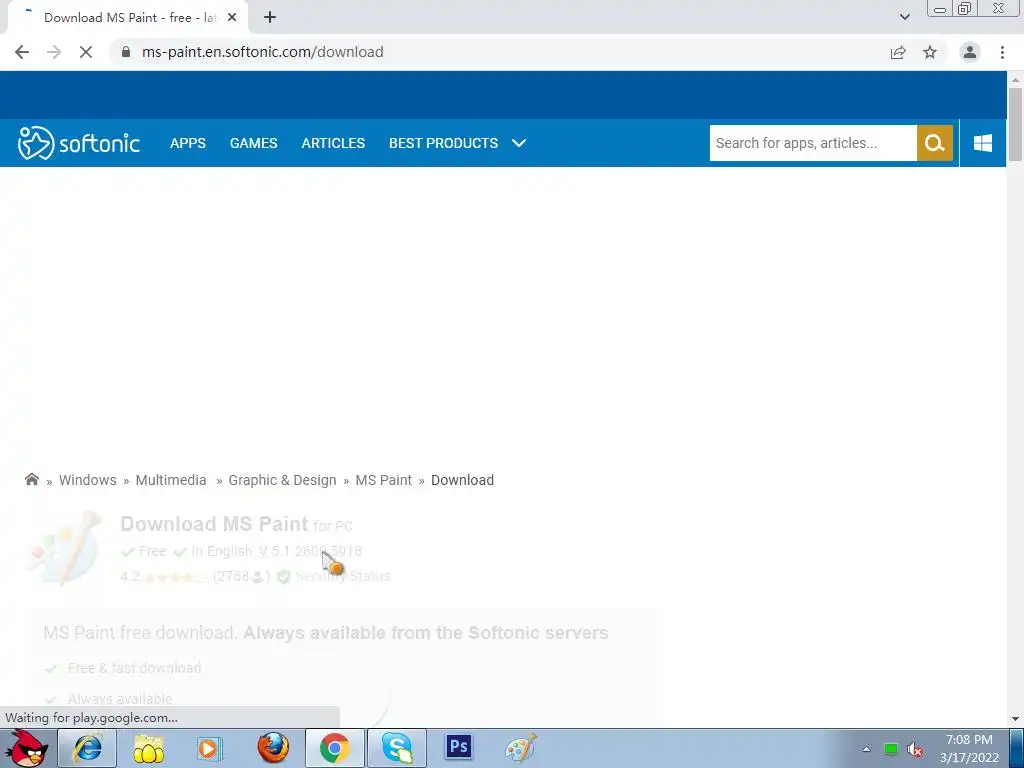Close the Download MS Paint tab

(232, 18)
